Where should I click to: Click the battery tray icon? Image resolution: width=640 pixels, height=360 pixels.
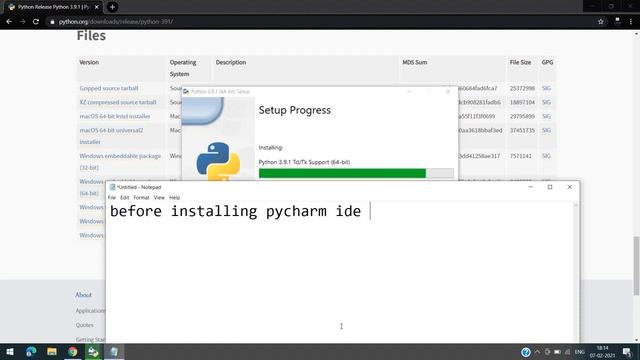tap(557, 352)
